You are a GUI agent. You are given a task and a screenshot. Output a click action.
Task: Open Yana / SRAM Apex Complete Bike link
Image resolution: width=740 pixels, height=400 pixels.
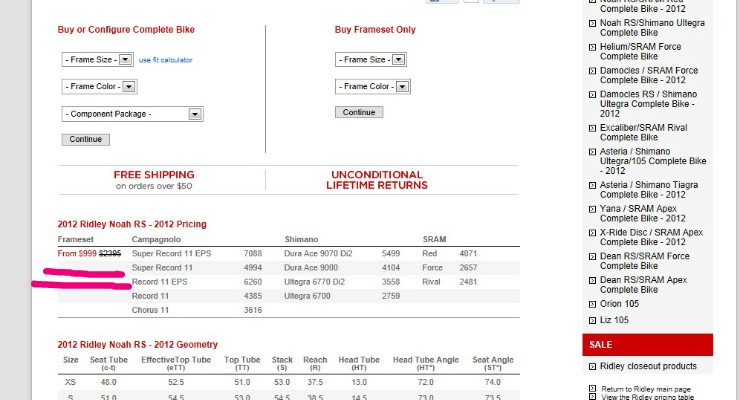[x=642, y=213]
